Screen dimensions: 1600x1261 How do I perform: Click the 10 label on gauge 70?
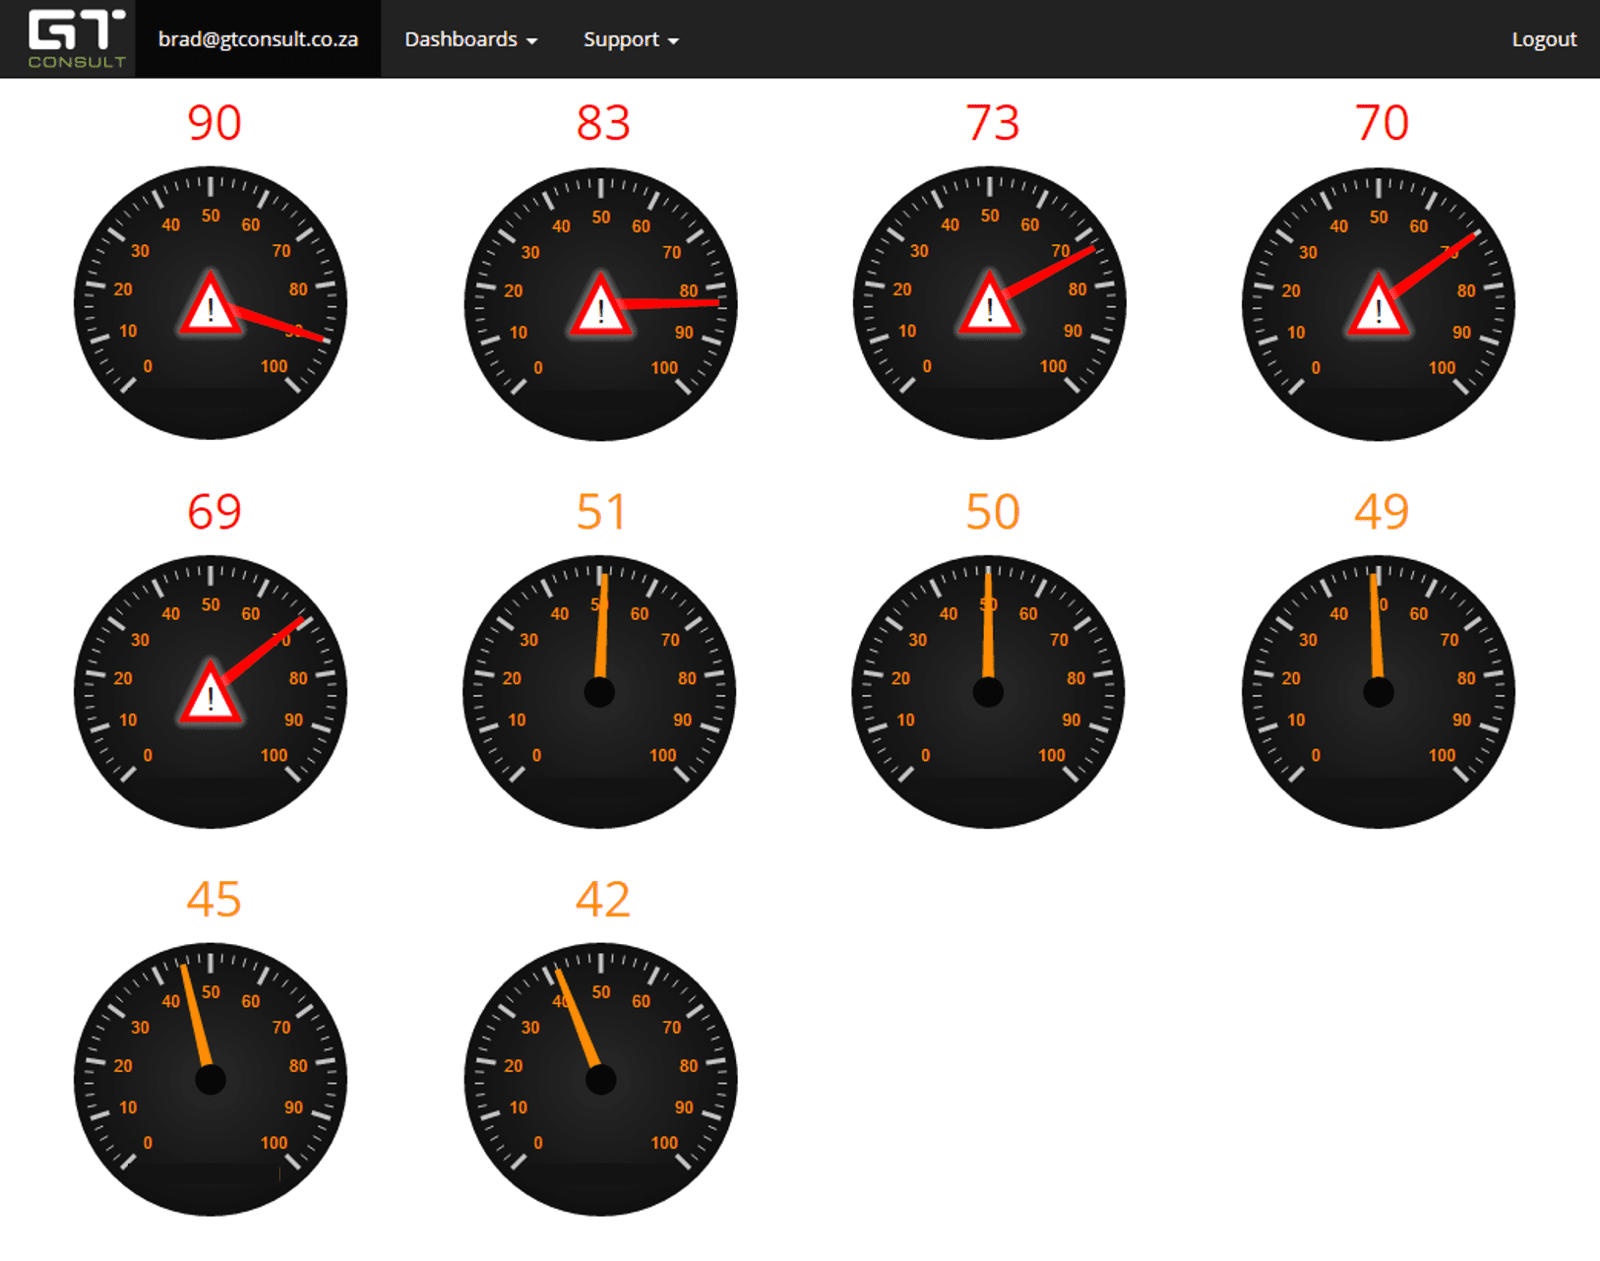click(x=1296, y=332)
